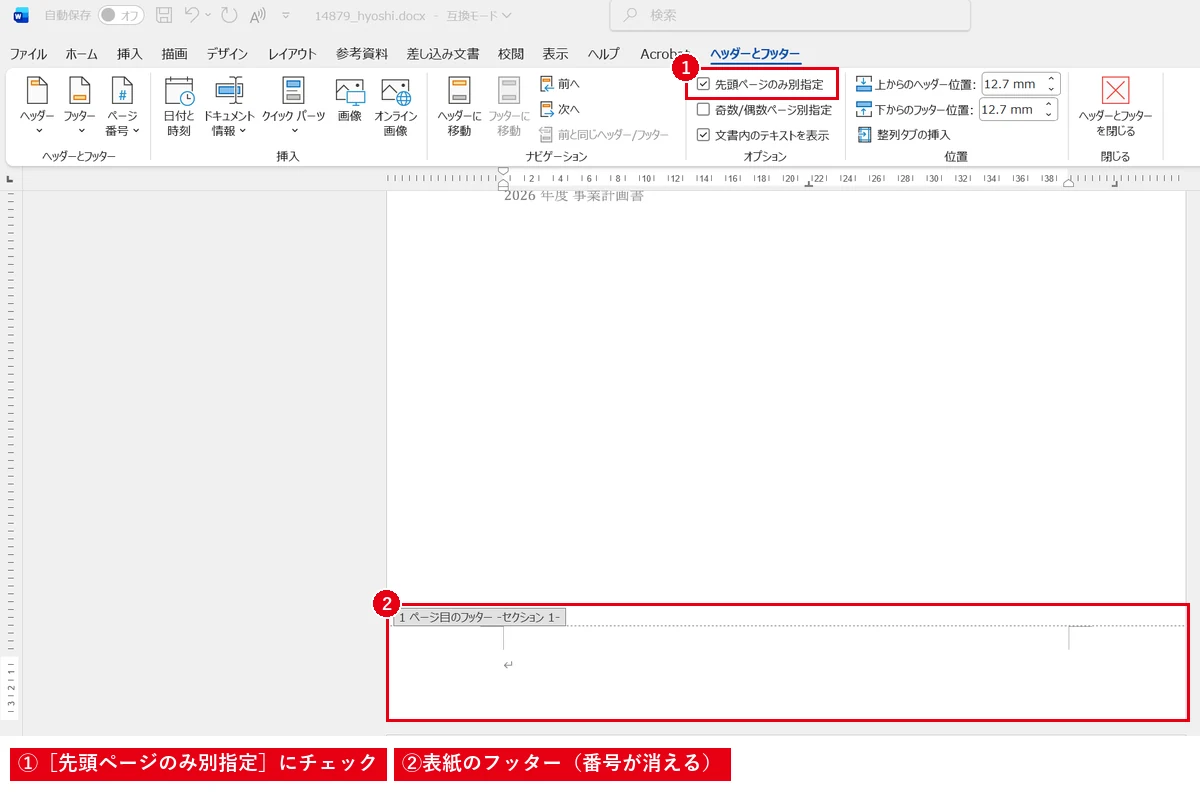Switch to 表示 (View) tab
Image resolution: width=1200 pixels, height=792 pixels.
tap(555, 54)
